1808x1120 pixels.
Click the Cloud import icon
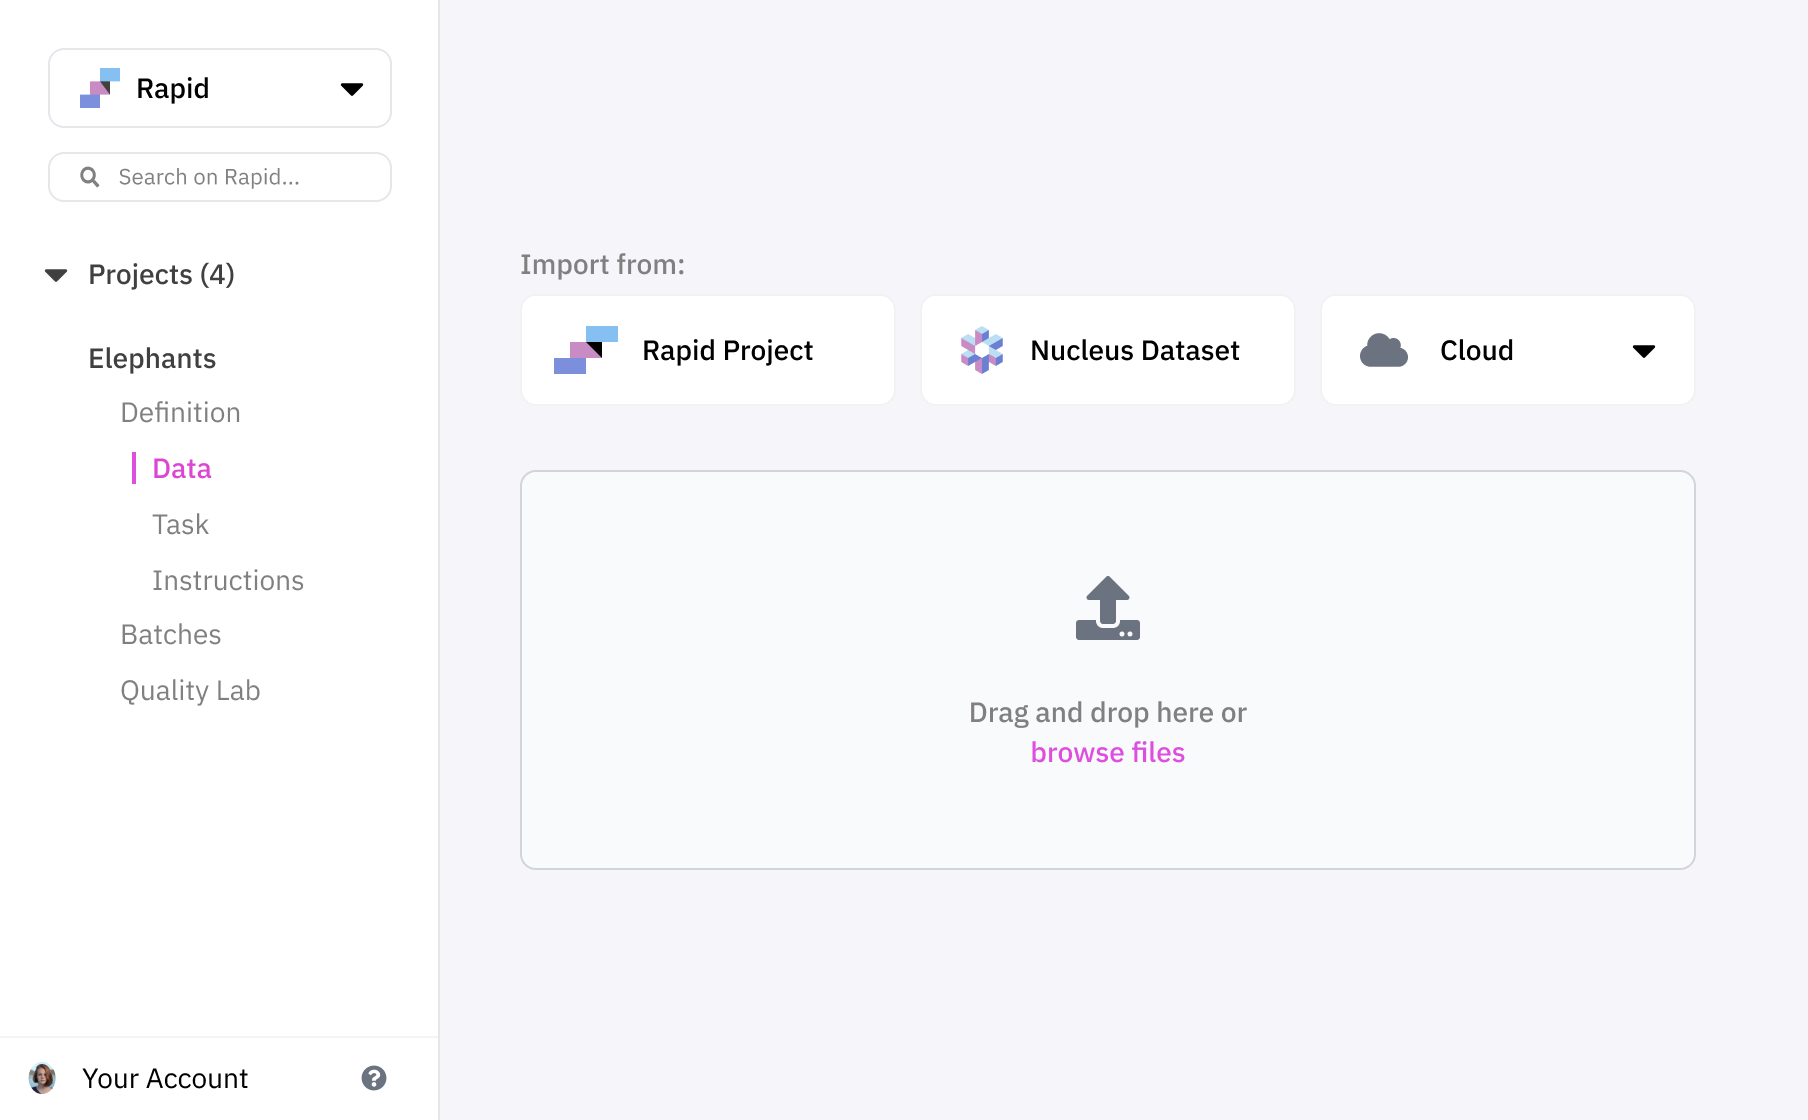pyautogui.click(x=1385, y=350)
